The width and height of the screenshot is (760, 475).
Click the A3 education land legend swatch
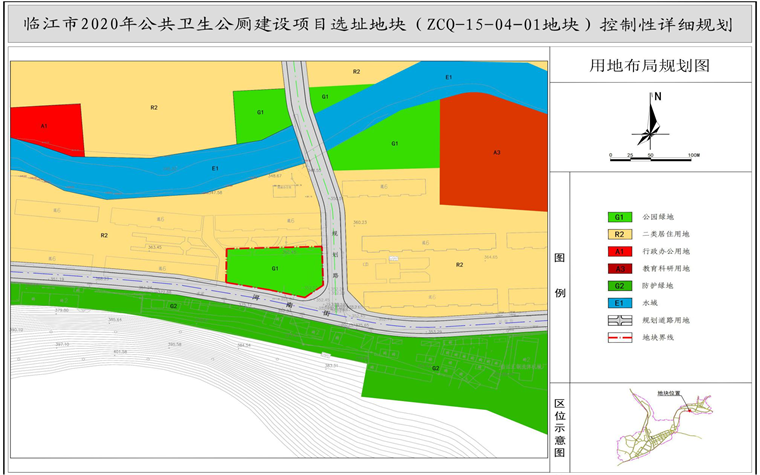tap(619, 268)
